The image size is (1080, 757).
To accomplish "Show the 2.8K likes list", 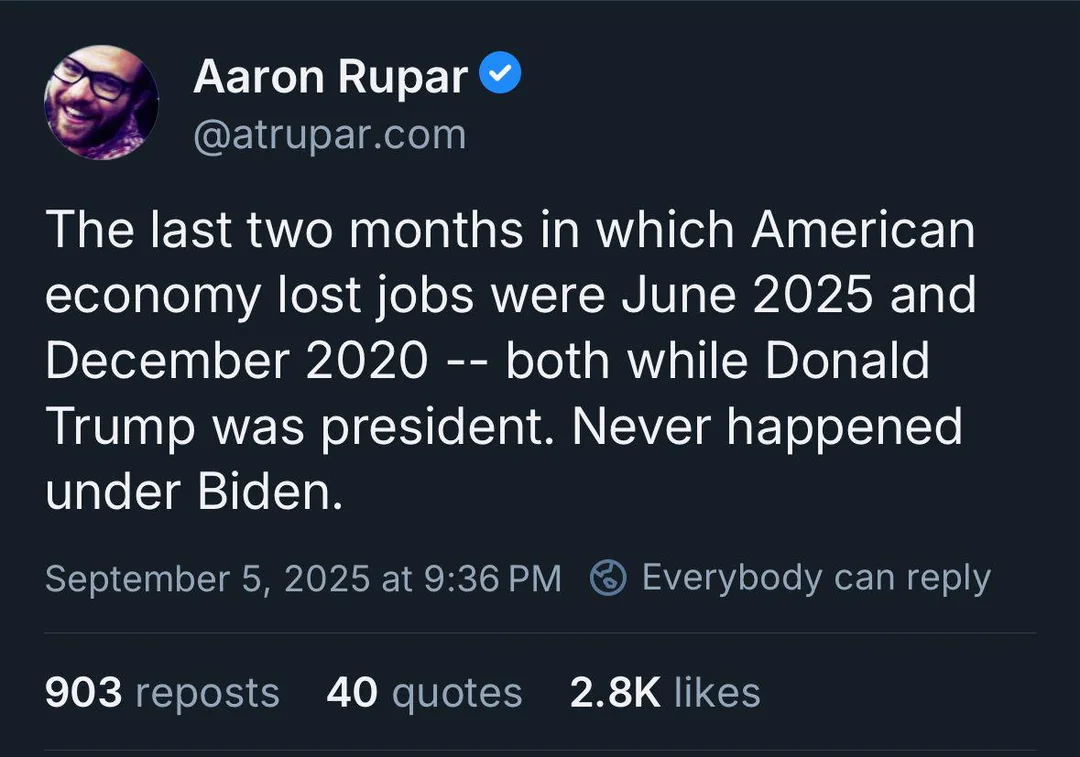I will (x=665, y=692).
